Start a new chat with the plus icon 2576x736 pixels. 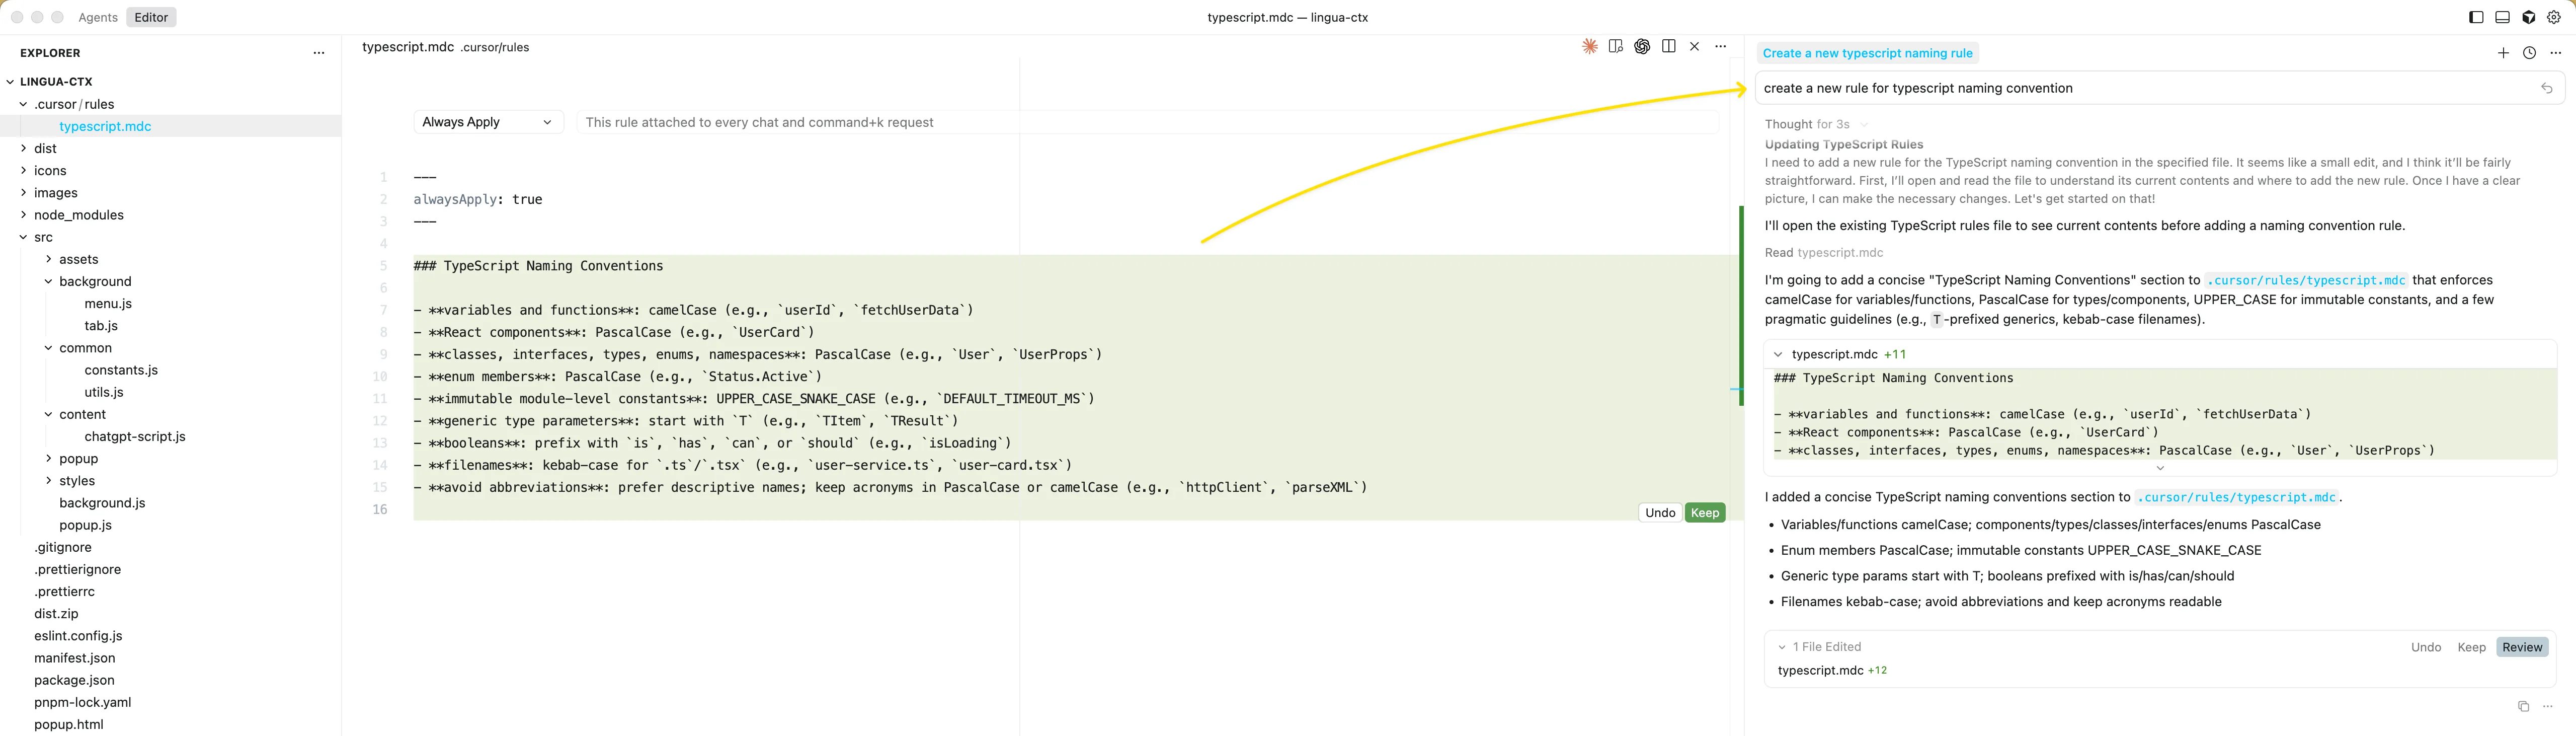(2503, 53)
